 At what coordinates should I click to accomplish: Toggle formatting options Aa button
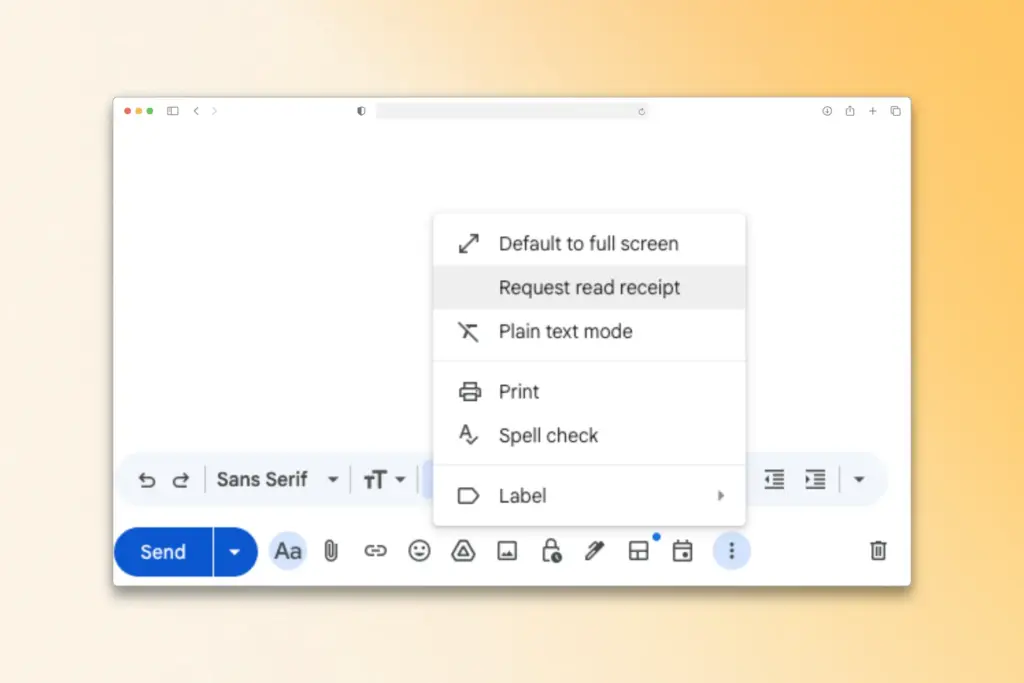[x=288, y=551]
